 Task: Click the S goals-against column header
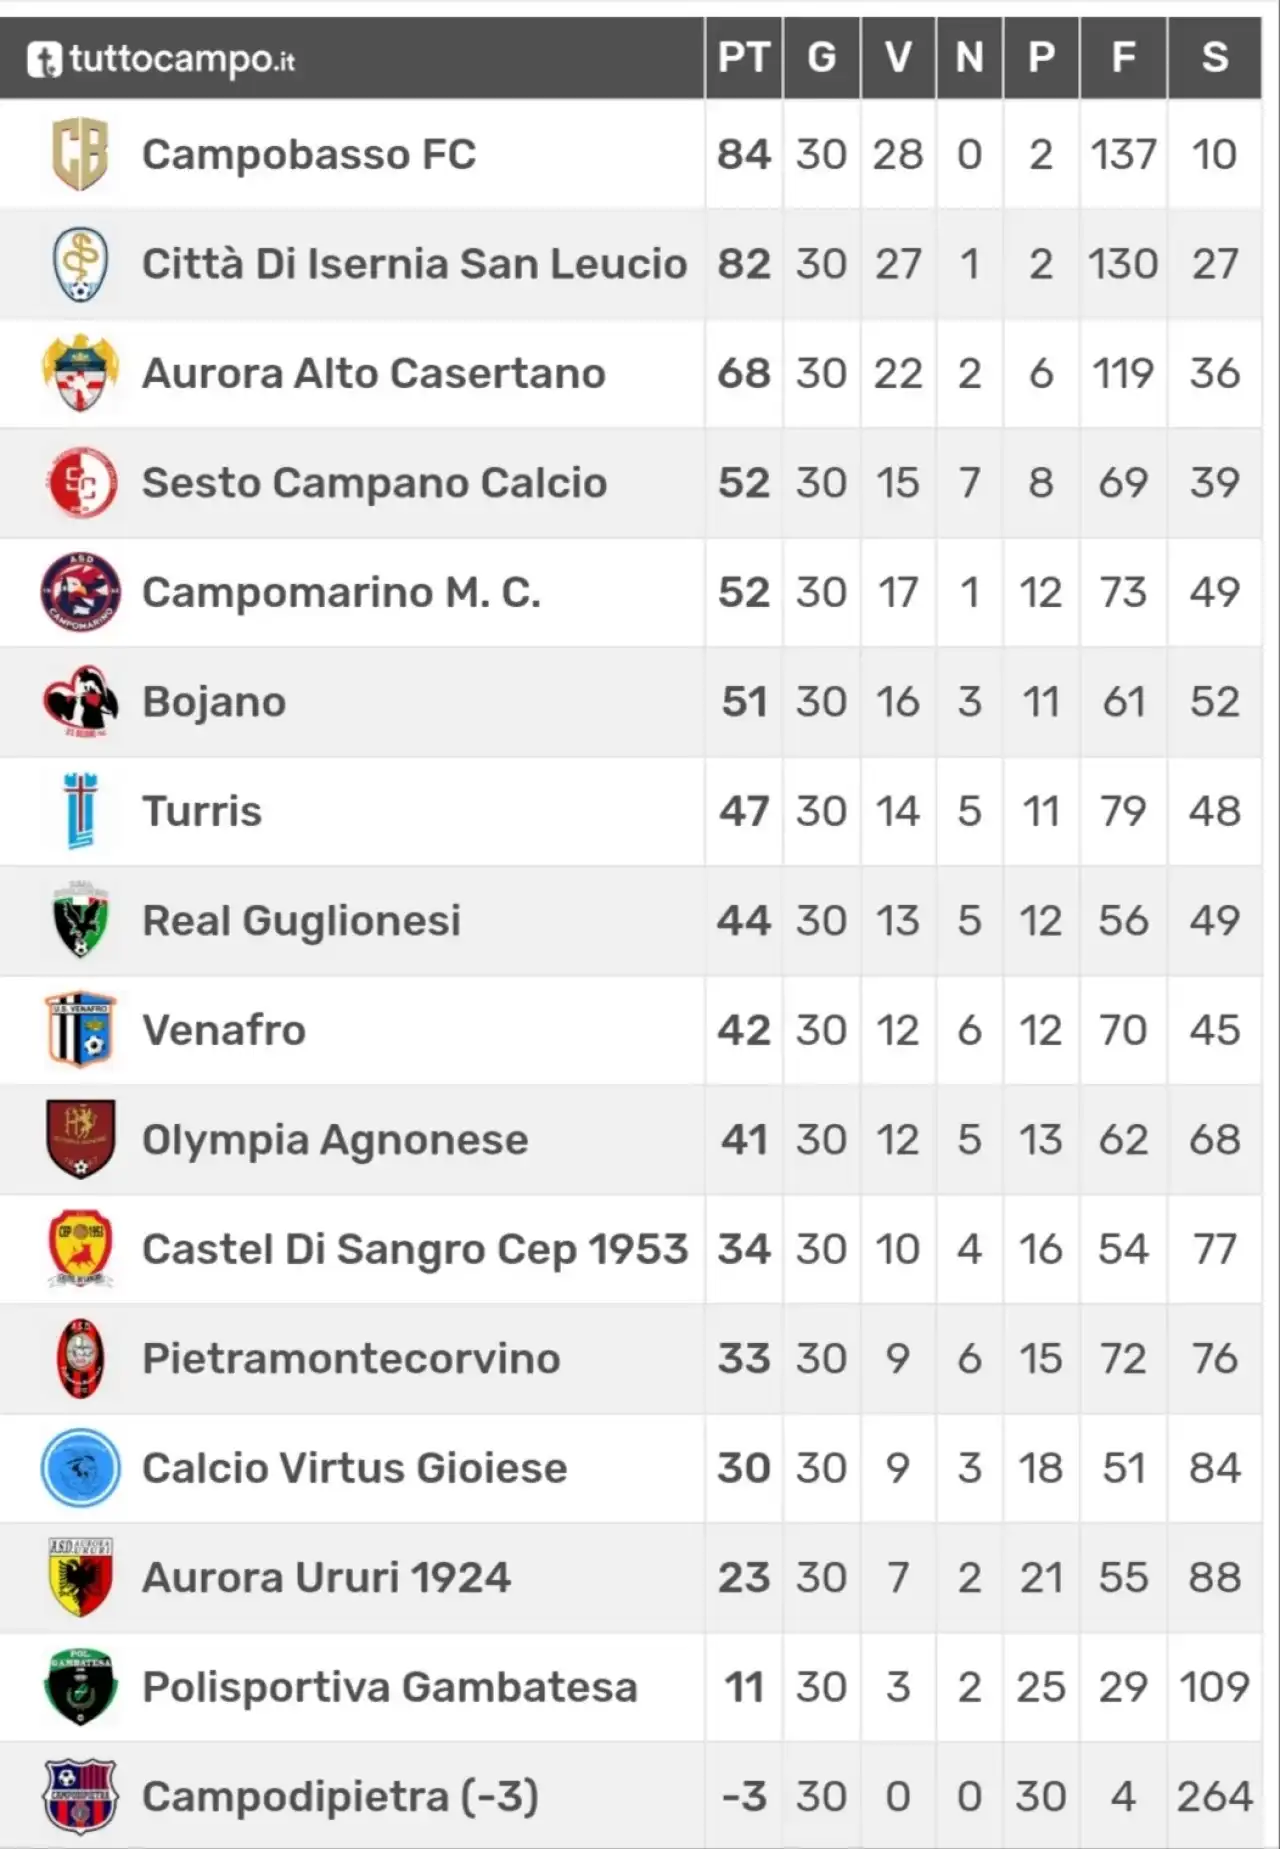(x=1214, y=58)
